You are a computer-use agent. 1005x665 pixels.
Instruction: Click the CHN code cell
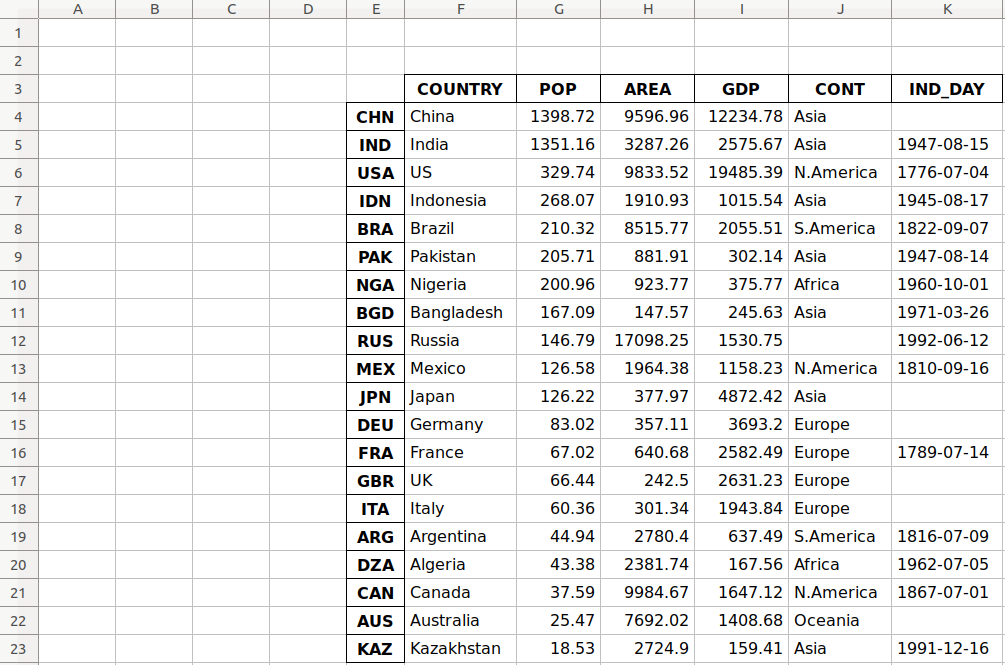pos(376,116)
